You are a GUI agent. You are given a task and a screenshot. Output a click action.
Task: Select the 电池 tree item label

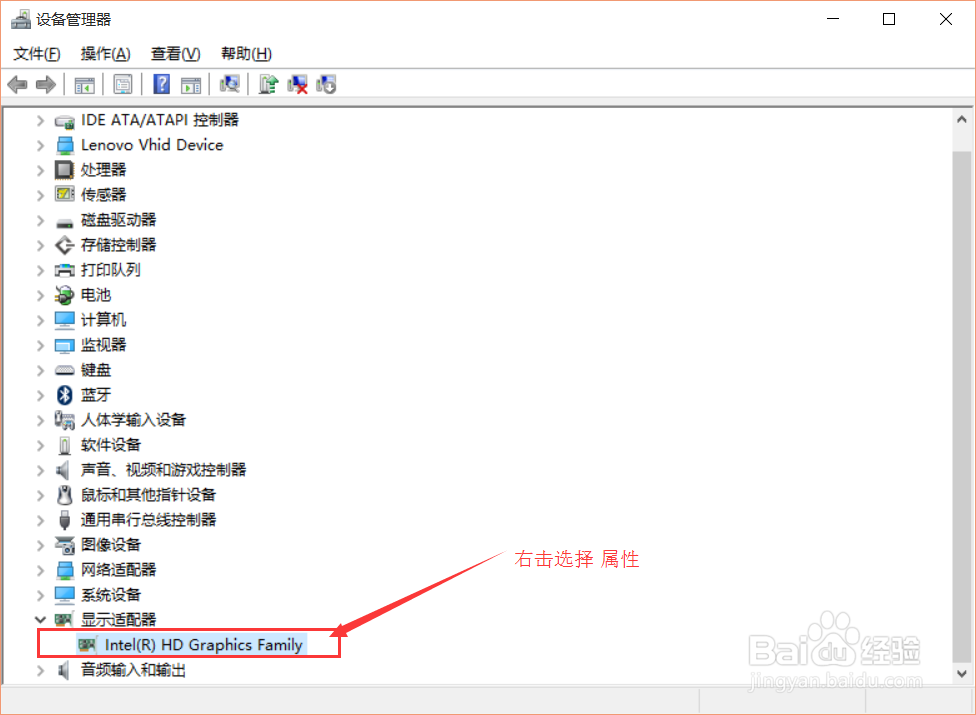[96, 295]
